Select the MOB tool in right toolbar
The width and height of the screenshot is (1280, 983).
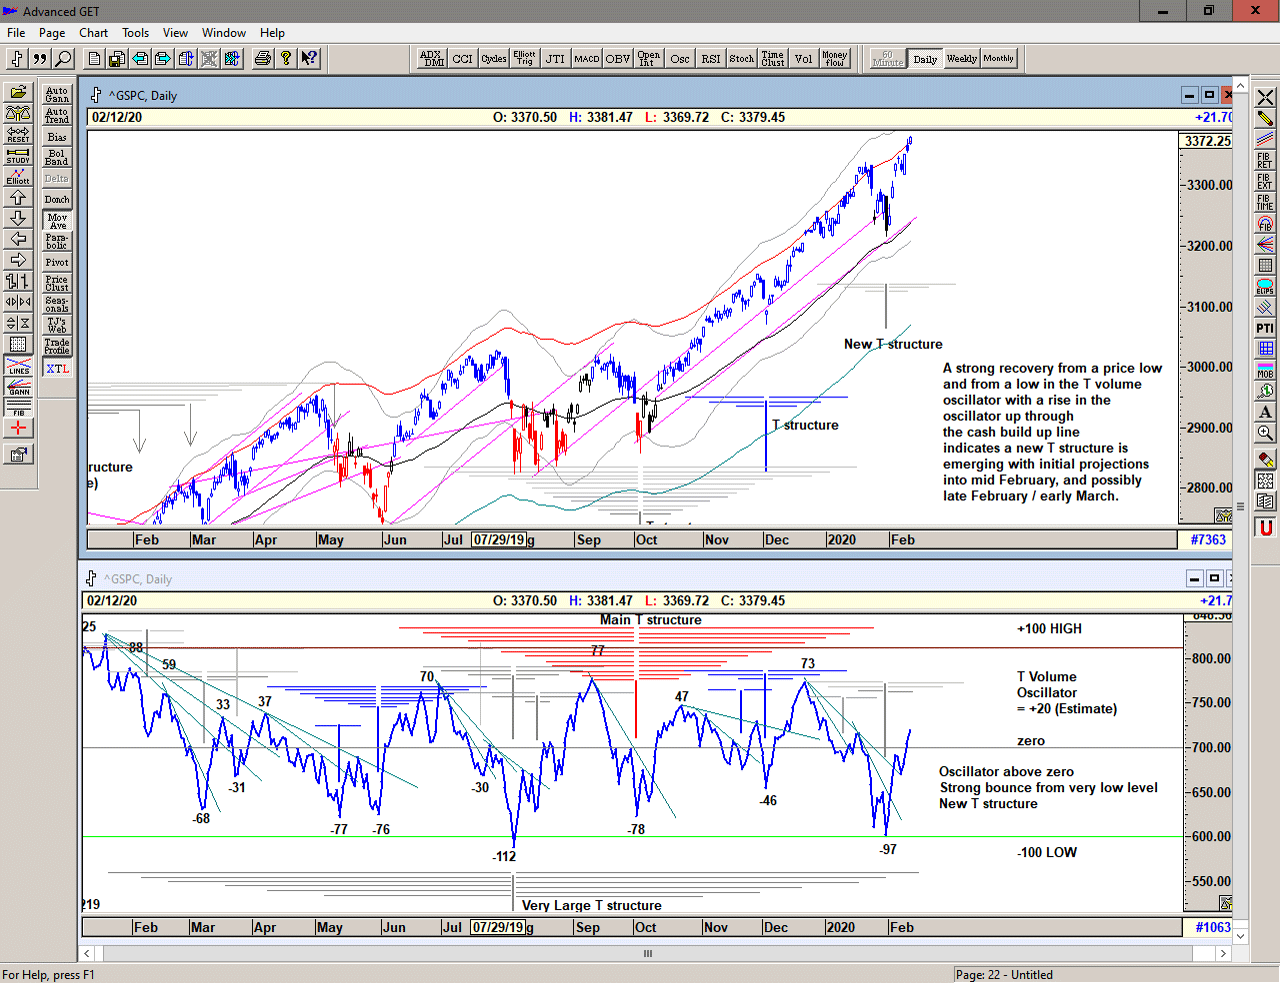point(1265,370)
